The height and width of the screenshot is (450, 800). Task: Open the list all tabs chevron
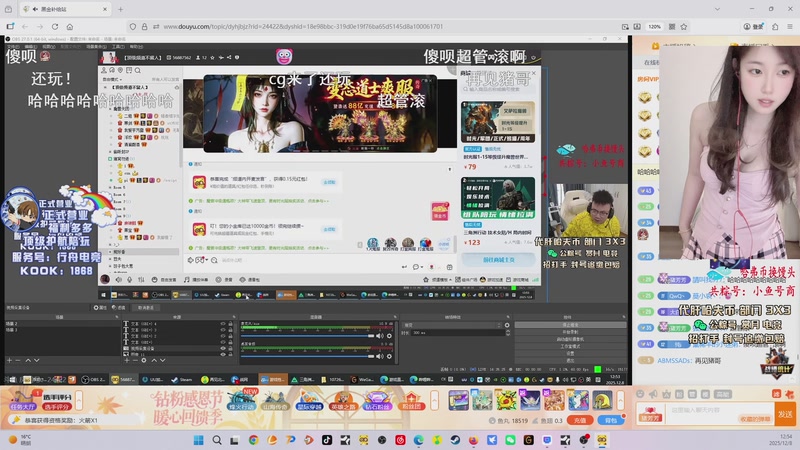coord(717,9)
